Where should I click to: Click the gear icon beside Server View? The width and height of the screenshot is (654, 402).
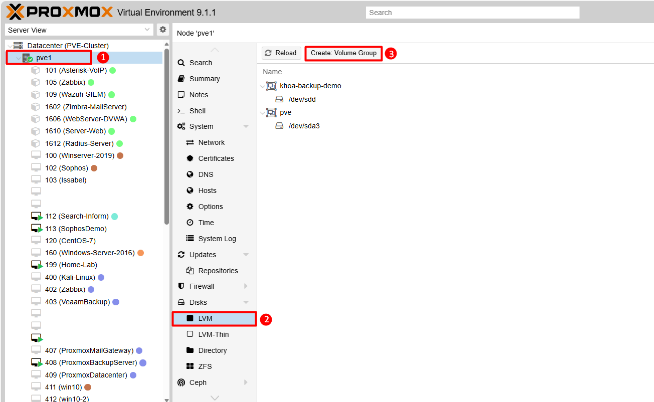tap(163, 30)
